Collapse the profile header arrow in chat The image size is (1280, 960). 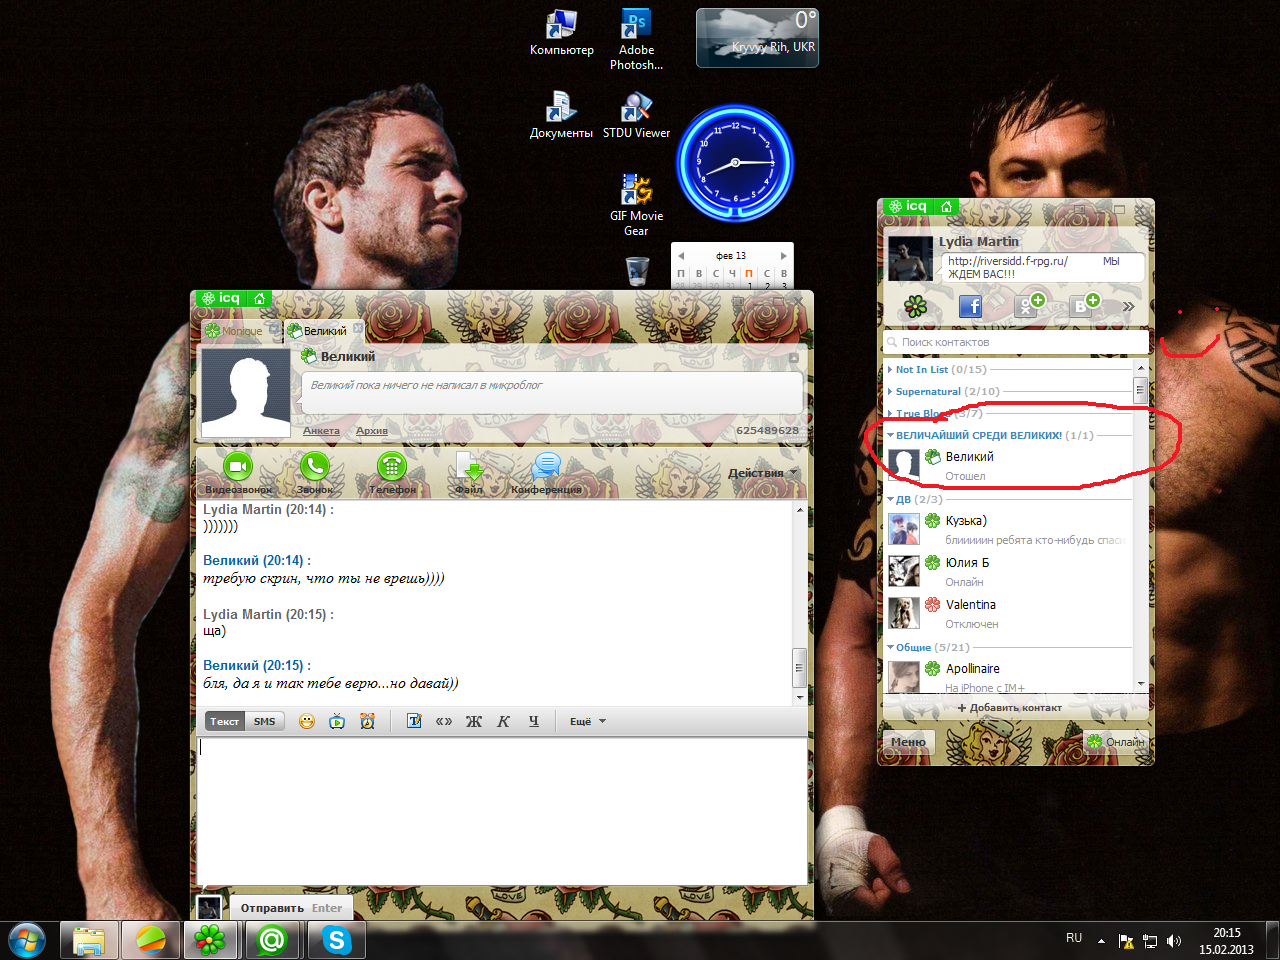794,357
